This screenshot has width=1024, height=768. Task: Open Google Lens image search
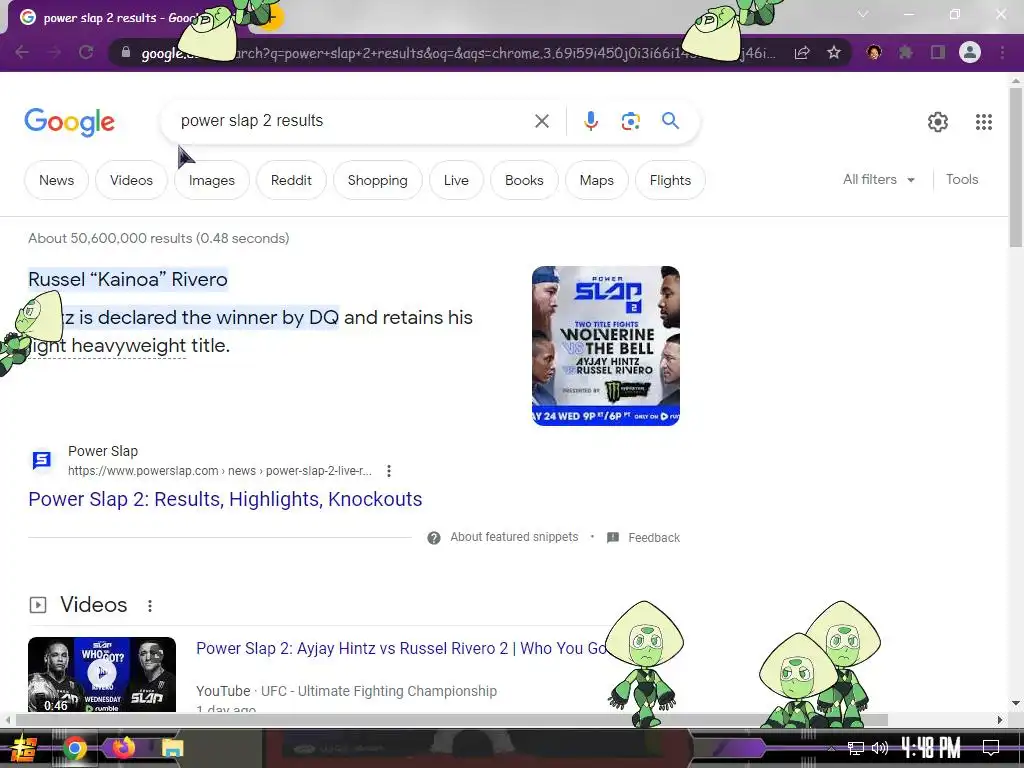630,121
